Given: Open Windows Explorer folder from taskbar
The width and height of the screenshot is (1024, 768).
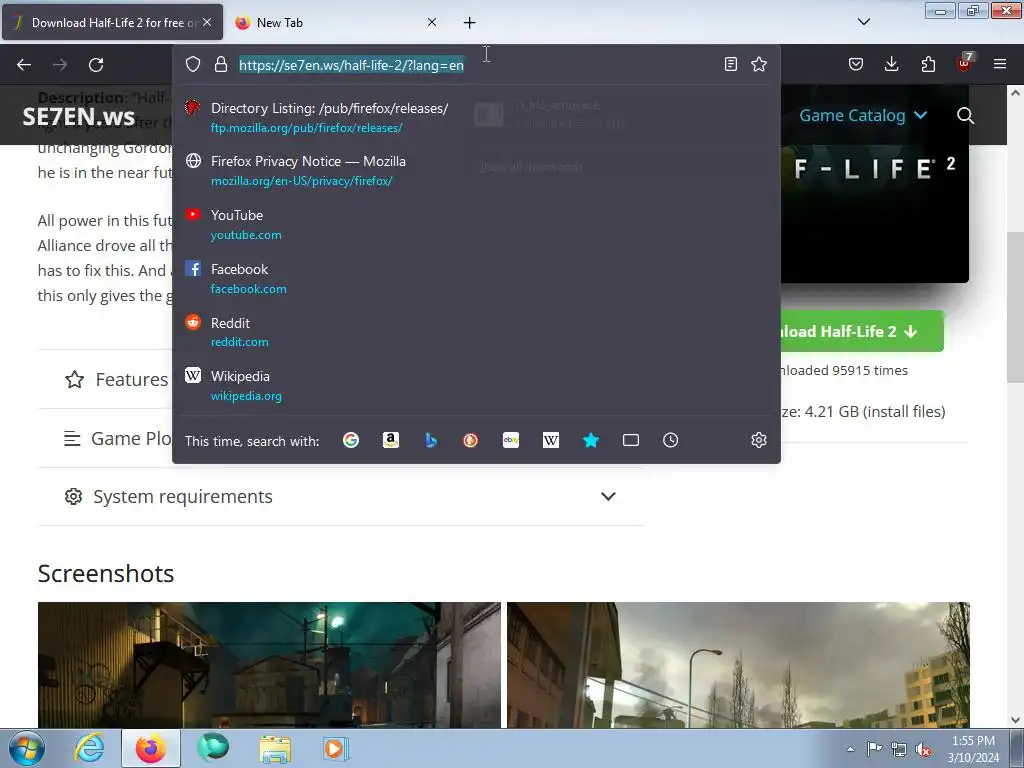Looking at the screenshot, I should coord(275,749).
